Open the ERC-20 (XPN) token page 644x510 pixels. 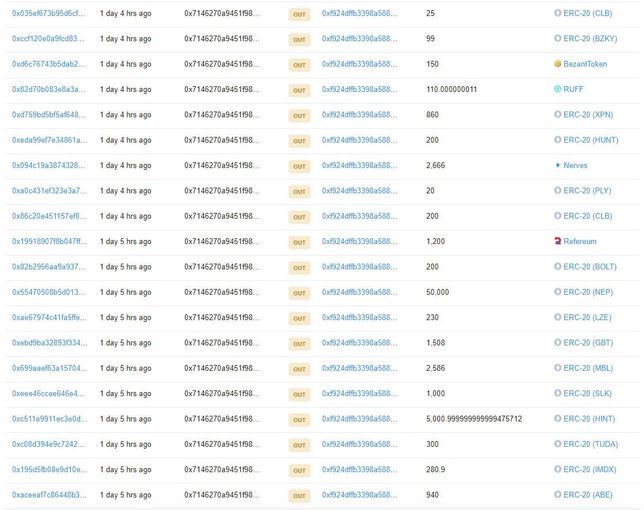tap(588, 115)
